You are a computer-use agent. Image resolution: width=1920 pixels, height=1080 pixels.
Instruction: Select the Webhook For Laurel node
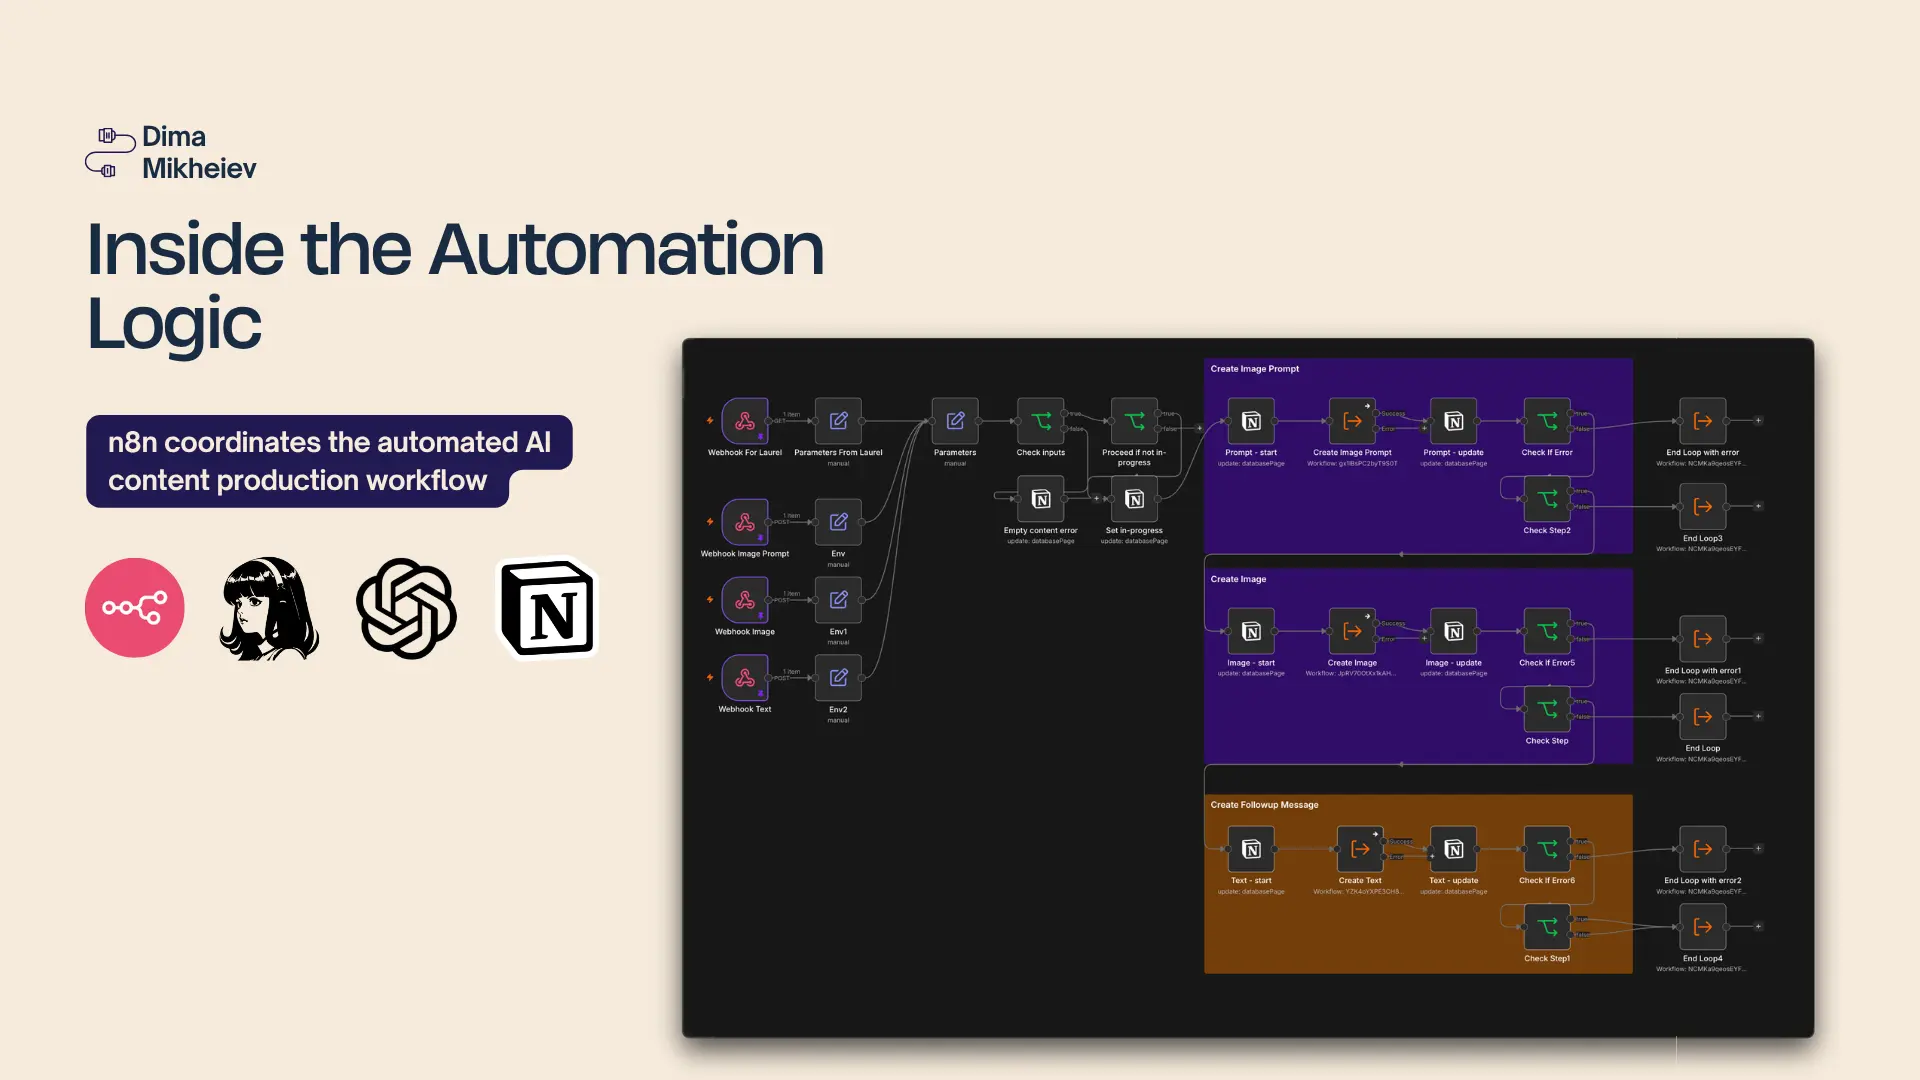745,421
